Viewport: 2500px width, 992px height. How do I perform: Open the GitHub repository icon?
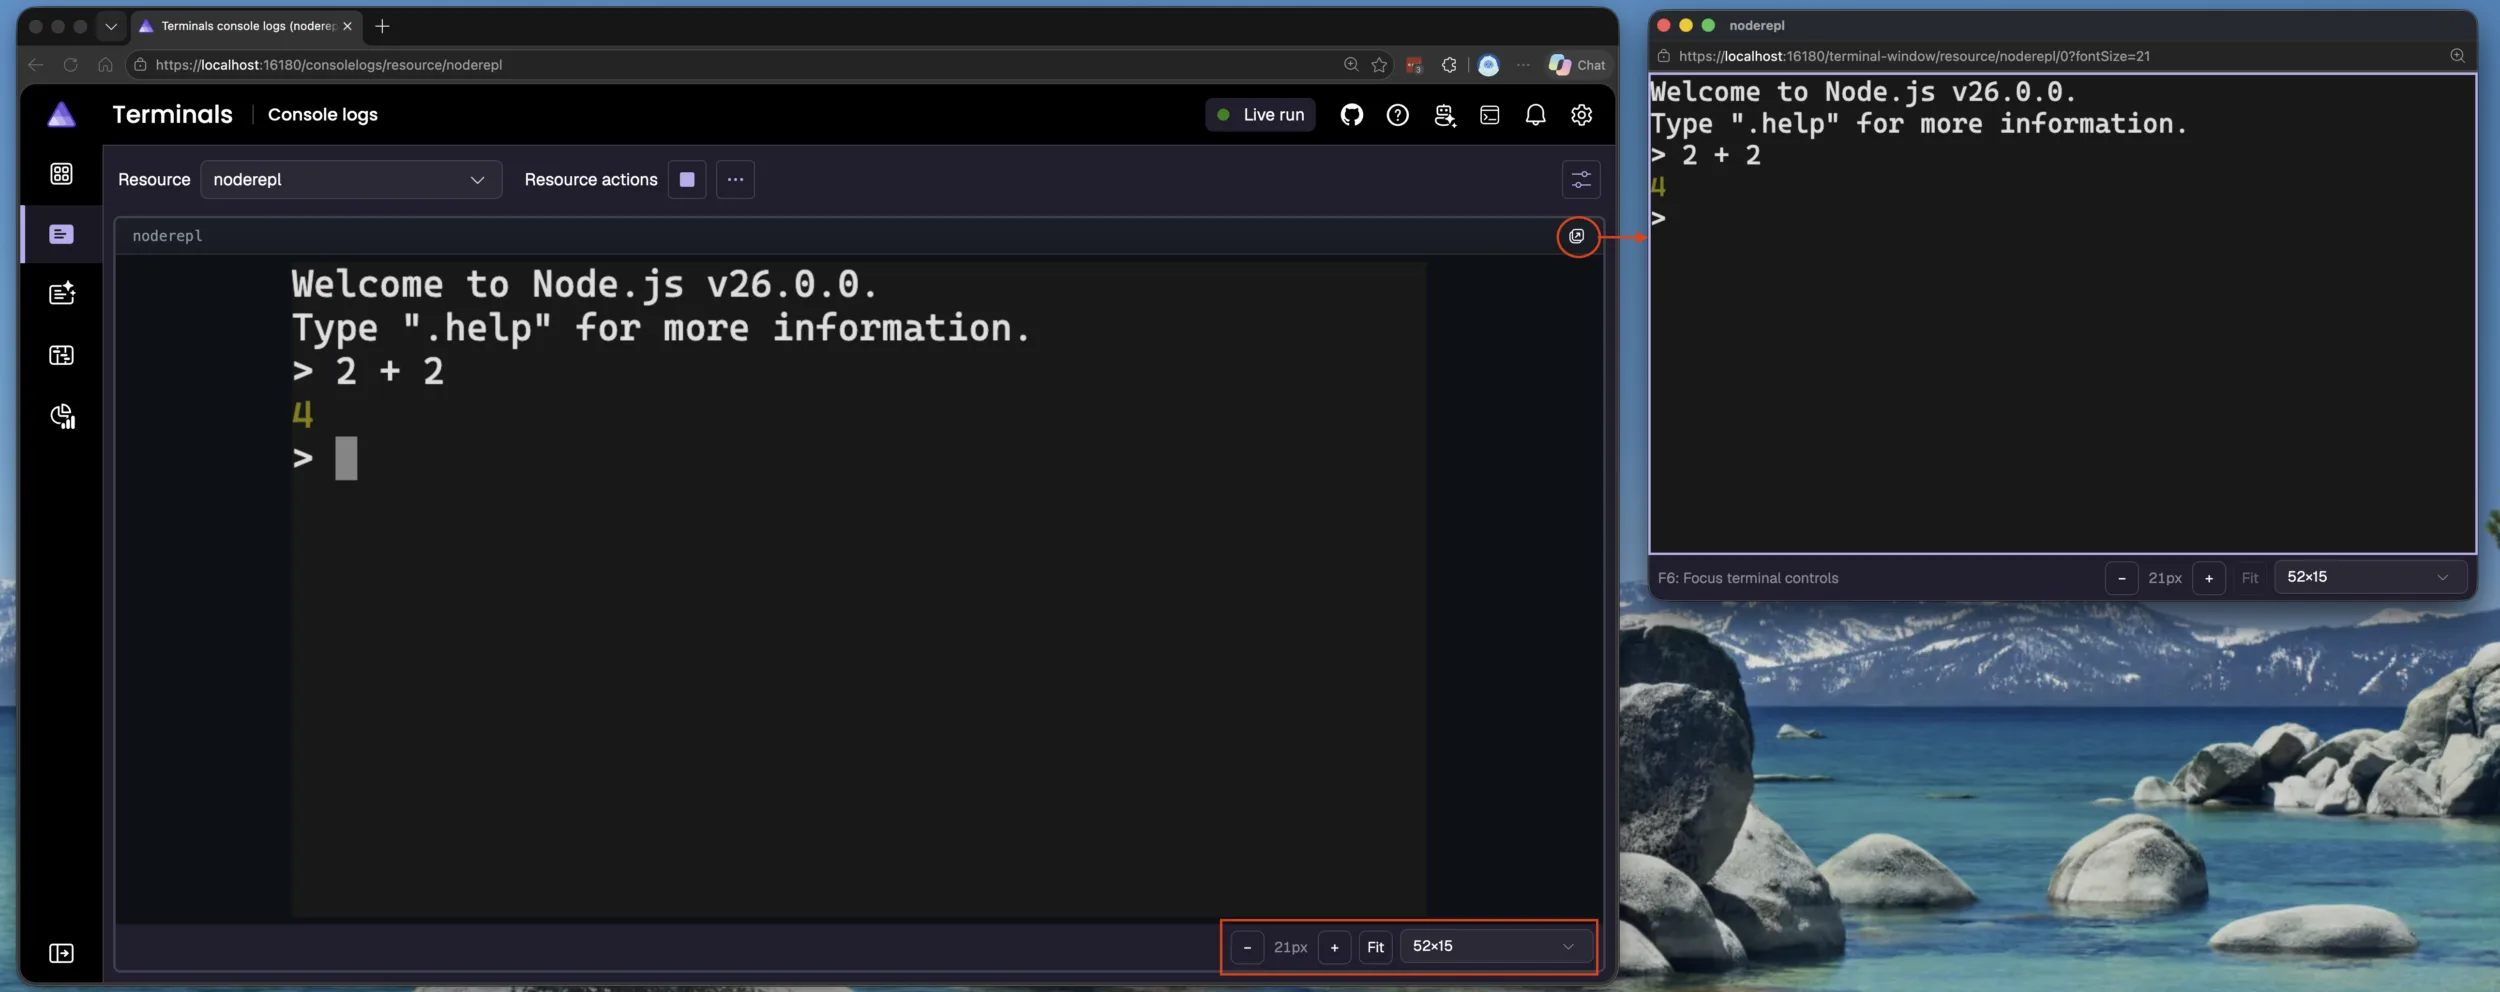coord(1352,115)
